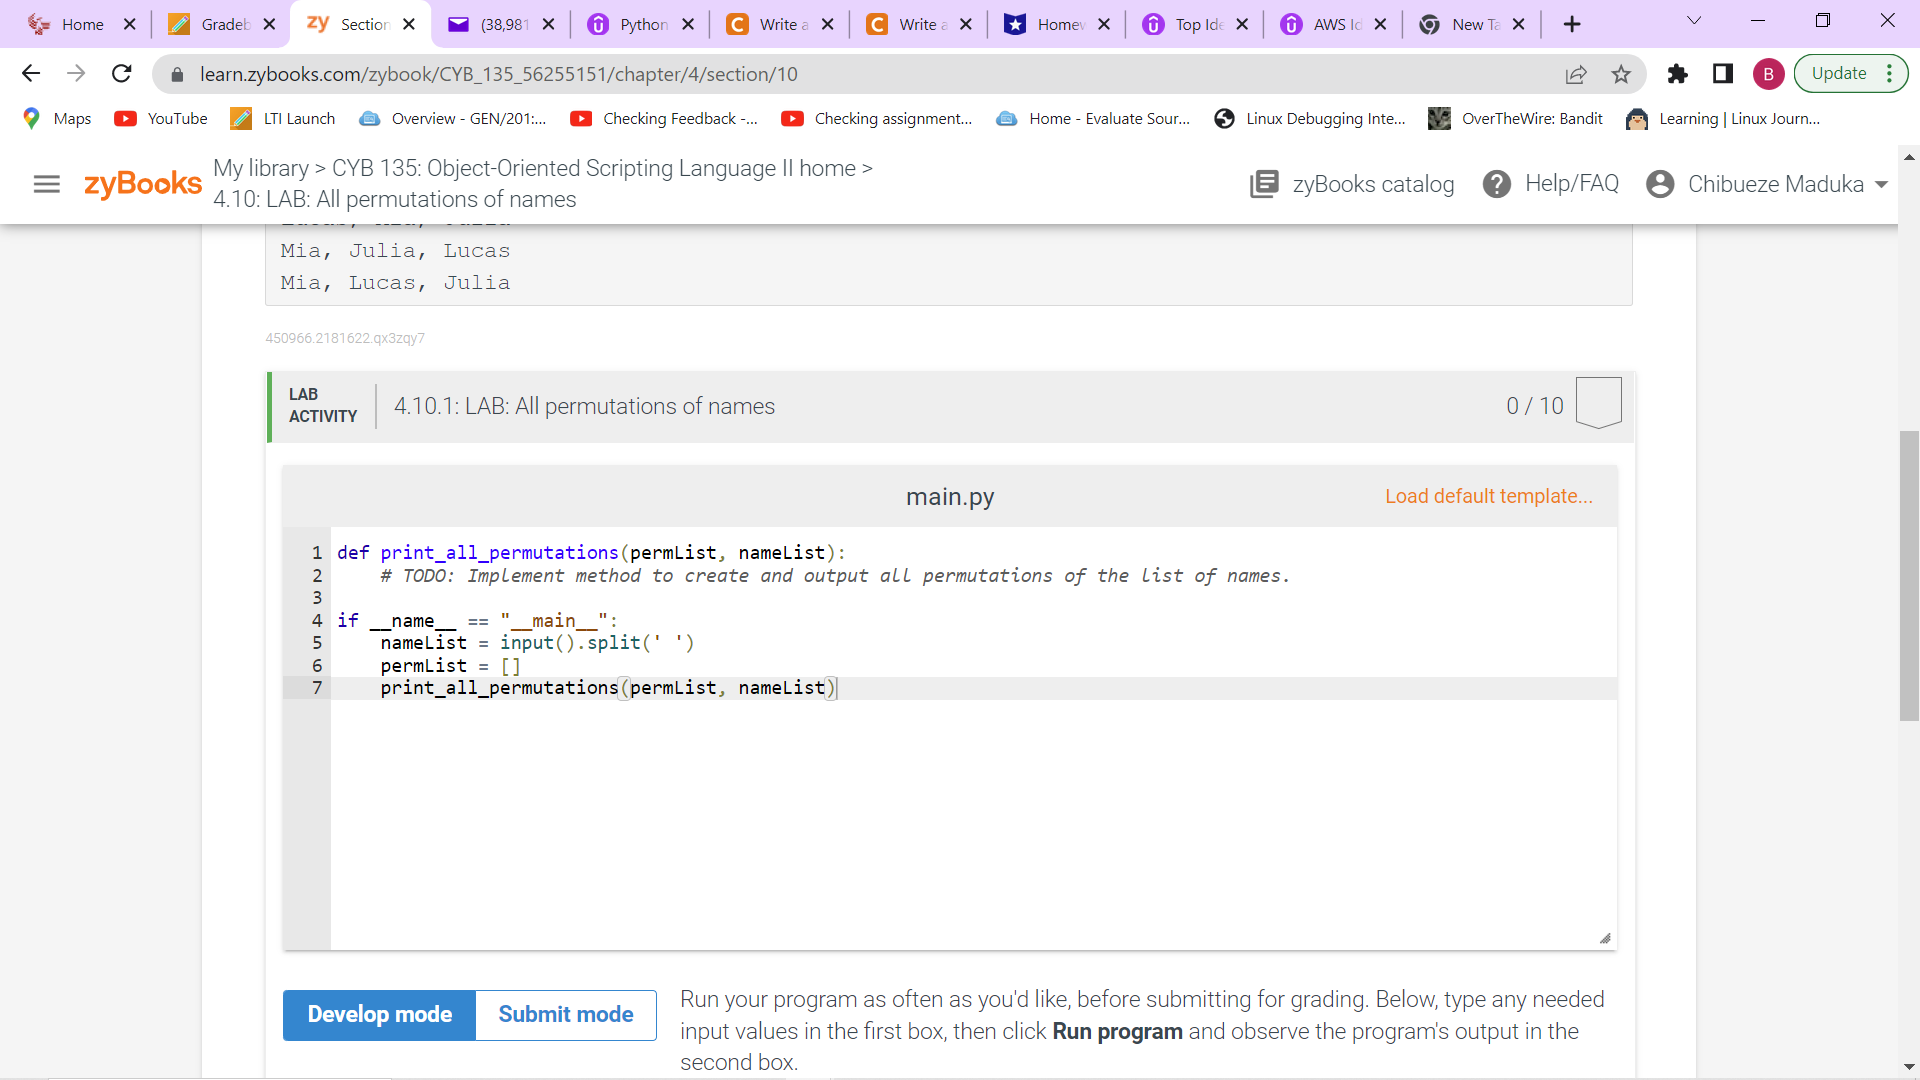The height and width of the screenshot is (1080, 1920).
Task: Open the zyBooks hamburger navigation menu
Action: (x=46, y=184)
